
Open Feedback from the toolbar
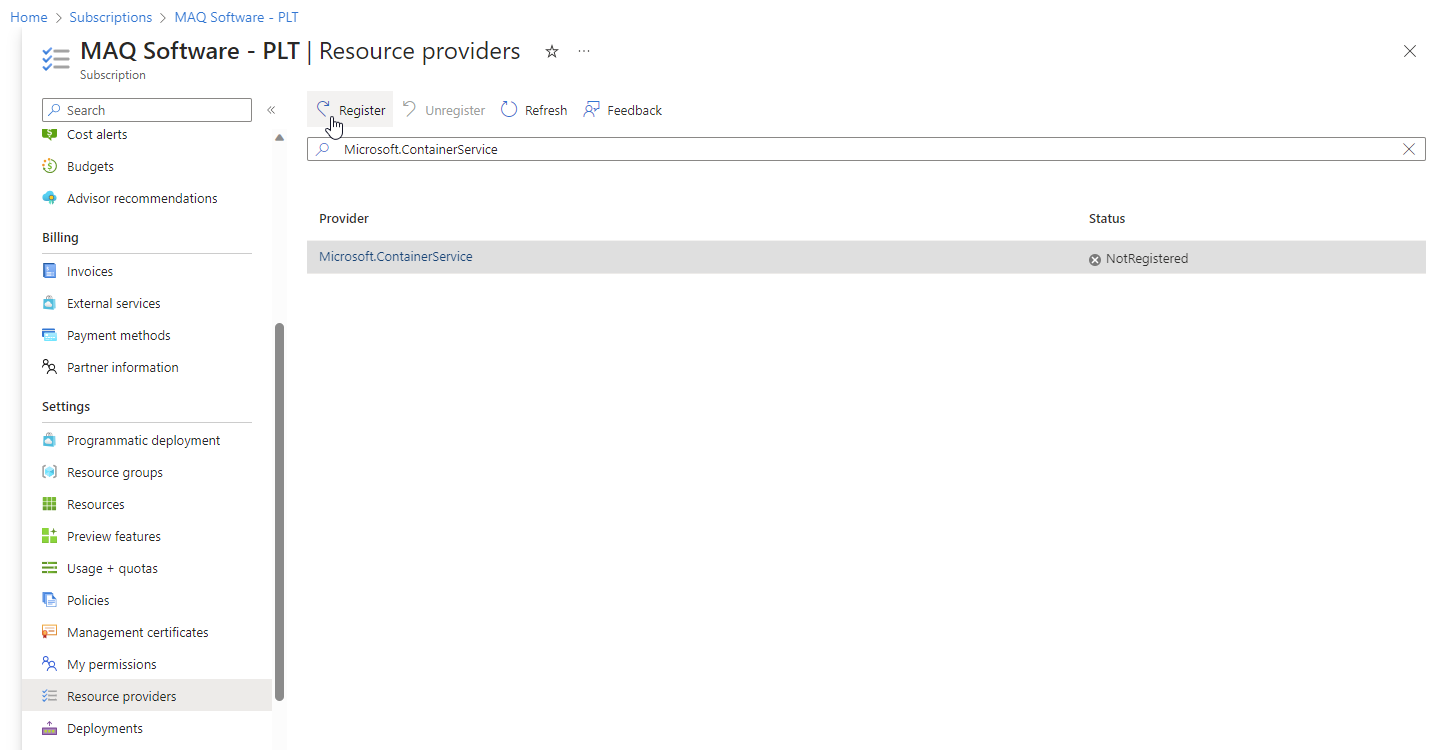[622, 110]
